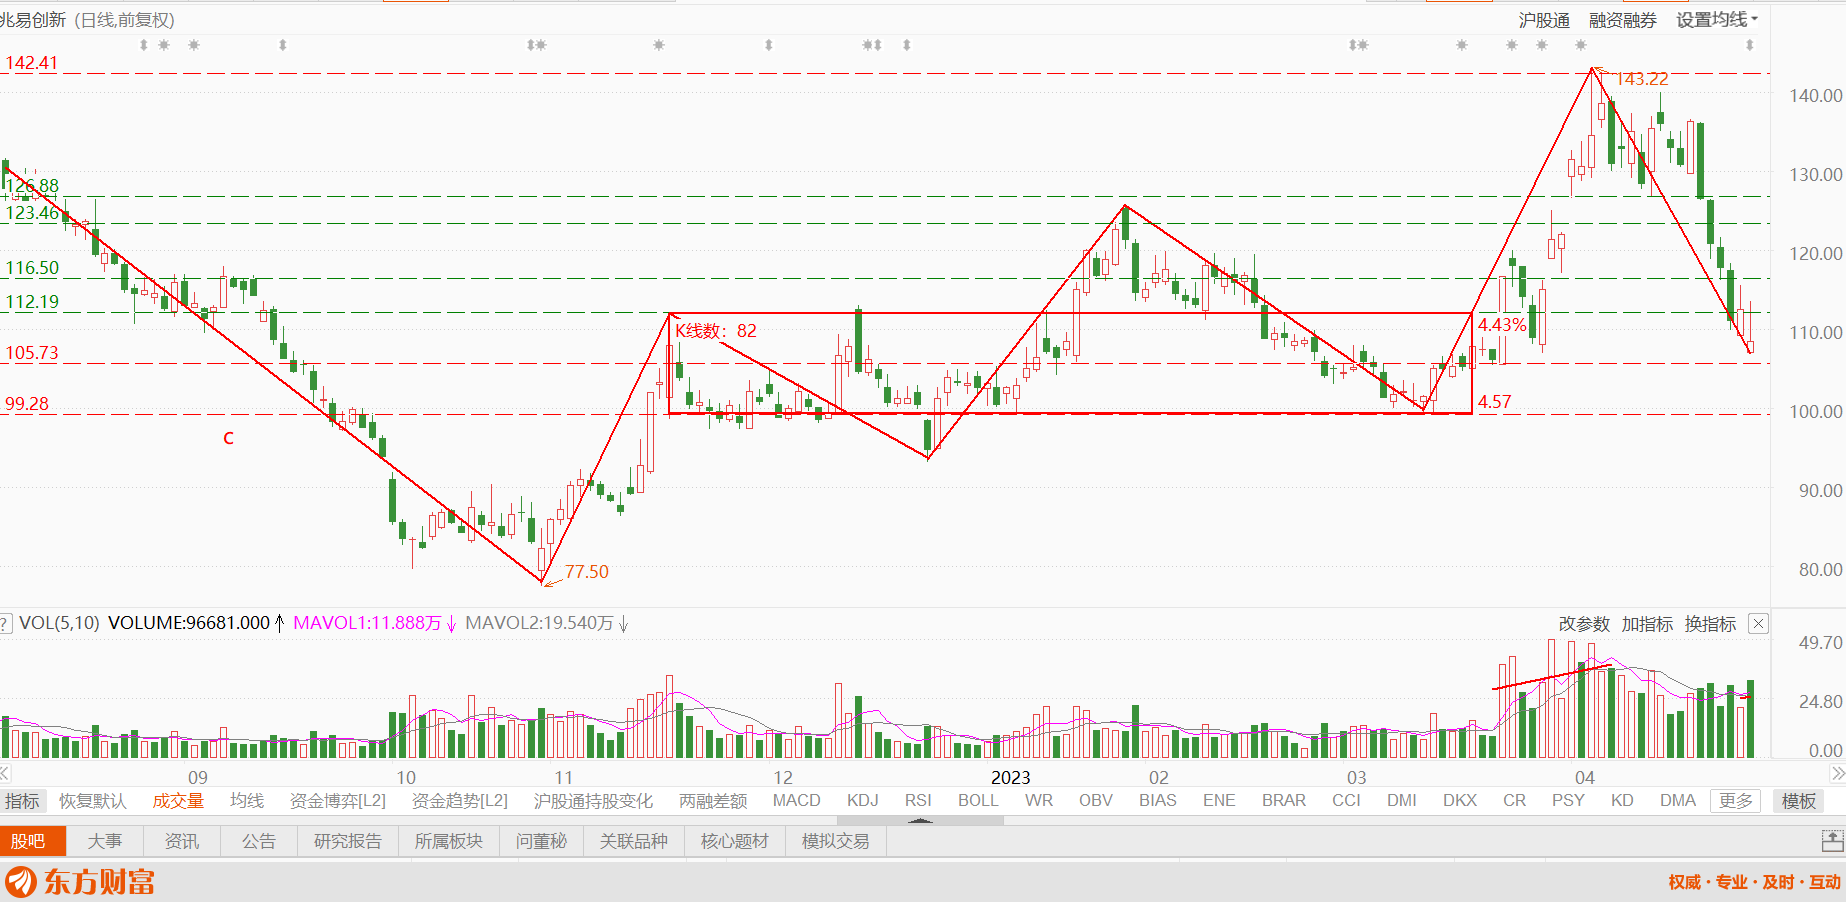Toggle the KDJ indicator
The height and width of the screenshot is (902, 1846).
pyautogui.click(x=863, y=801)
